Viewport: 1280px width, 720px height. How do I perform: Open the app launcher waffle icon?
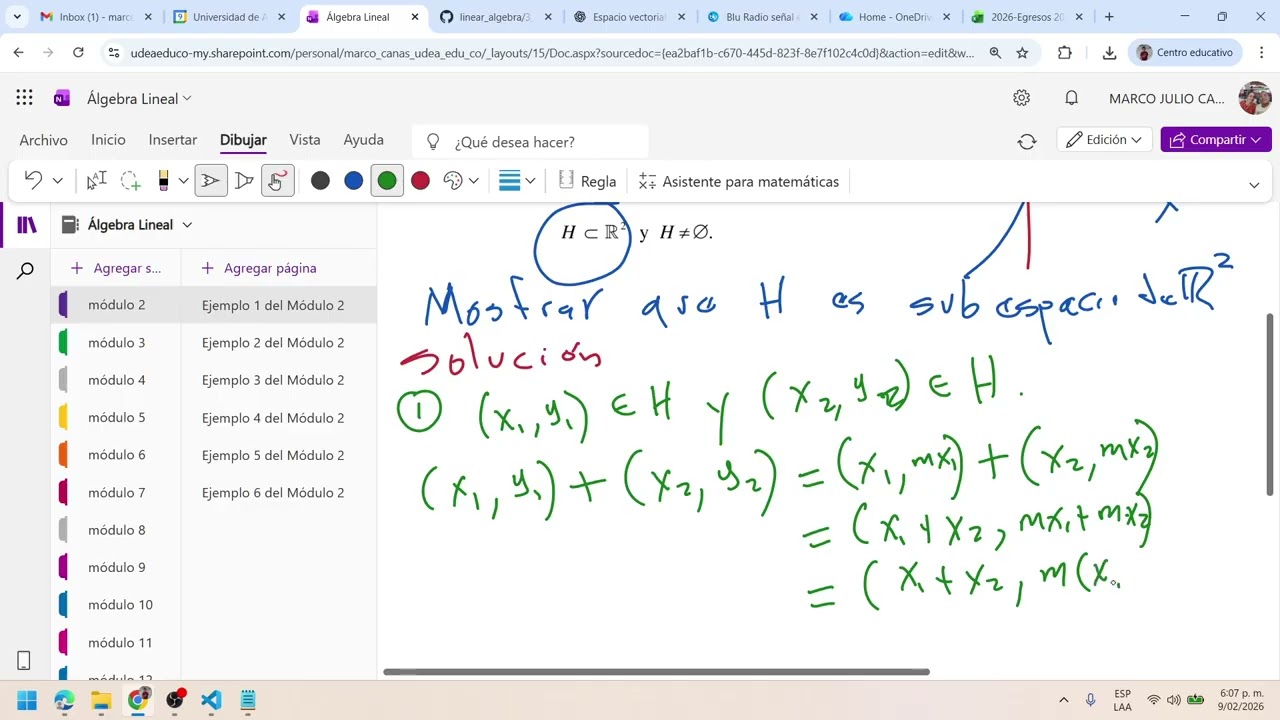point(24,98)
